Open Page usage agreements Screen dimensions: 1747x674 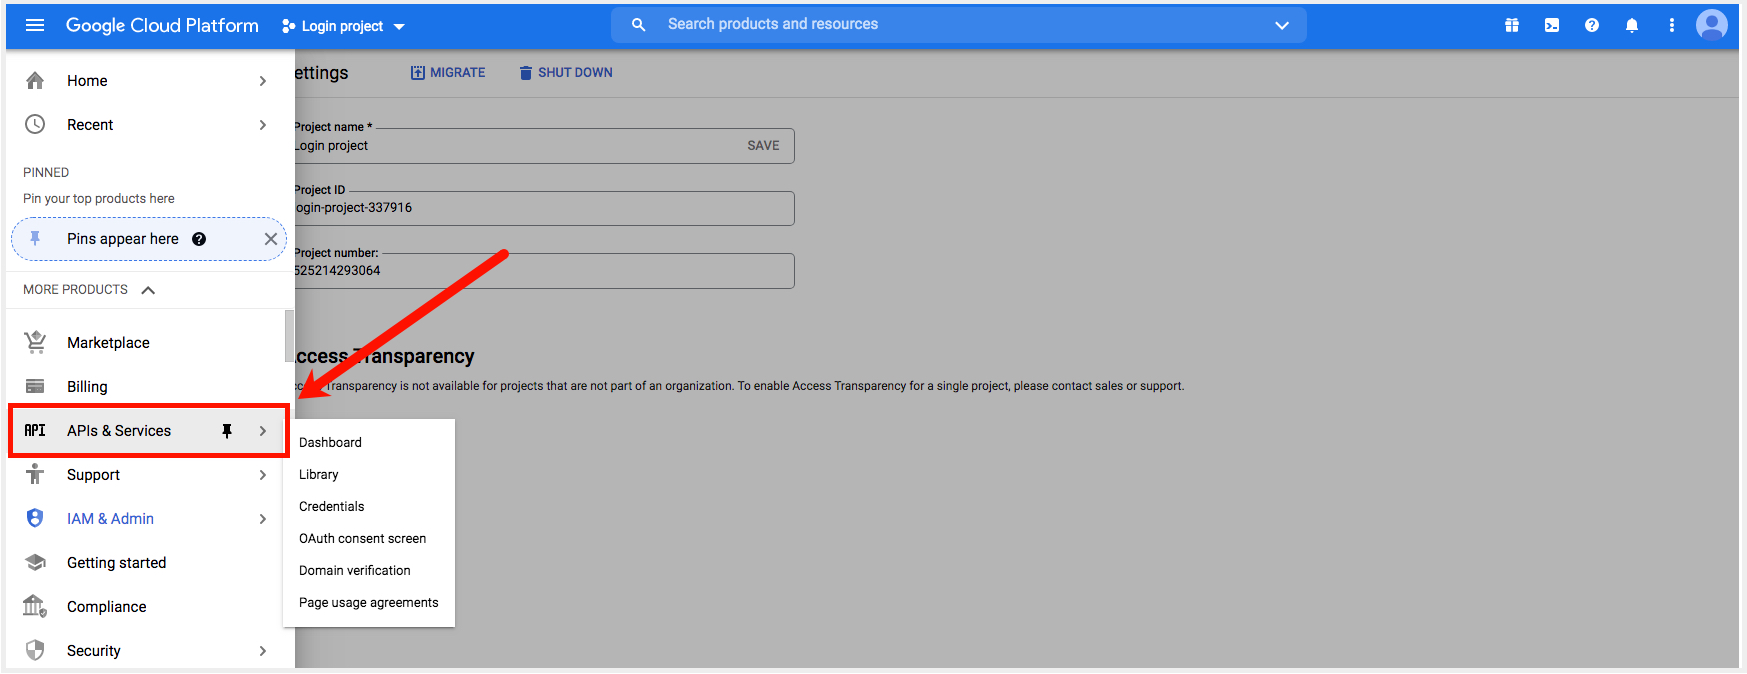369,602
